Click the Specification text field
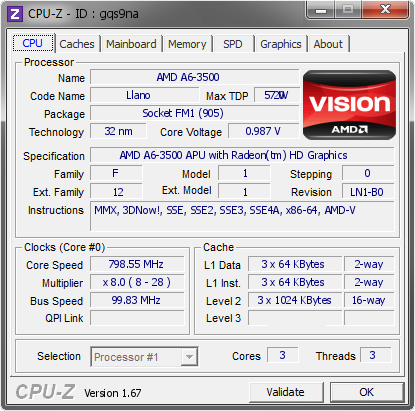 pyautogui.click(x=242, y=155)
